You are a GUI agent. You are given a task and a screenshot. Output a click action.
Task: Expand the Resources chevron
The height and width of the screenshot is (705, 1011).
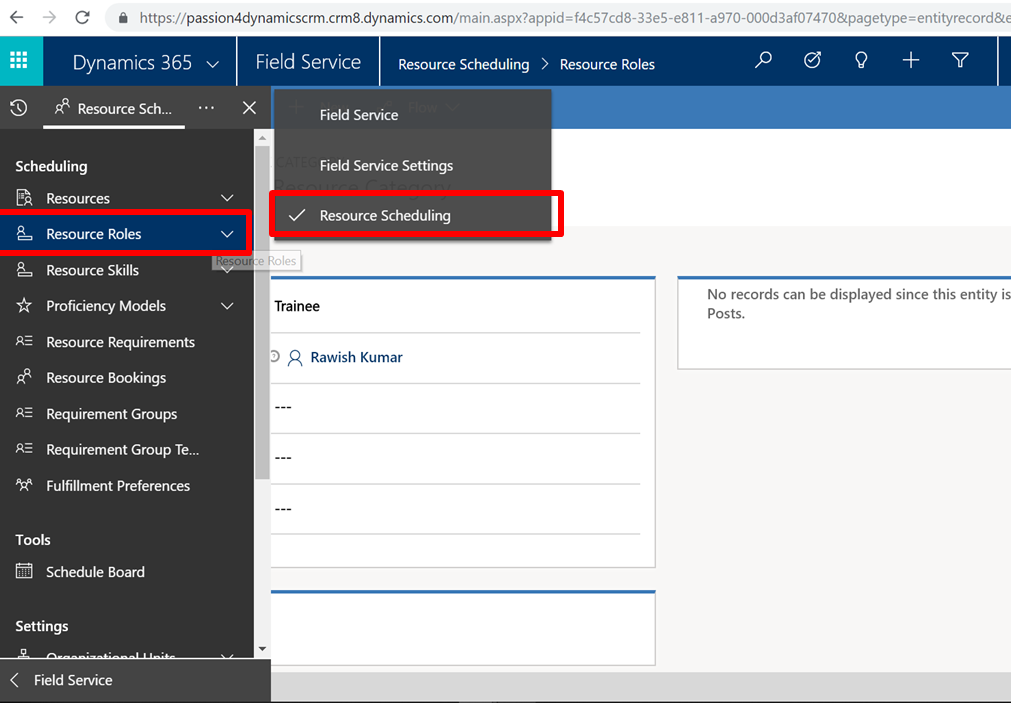coord(227,198)
